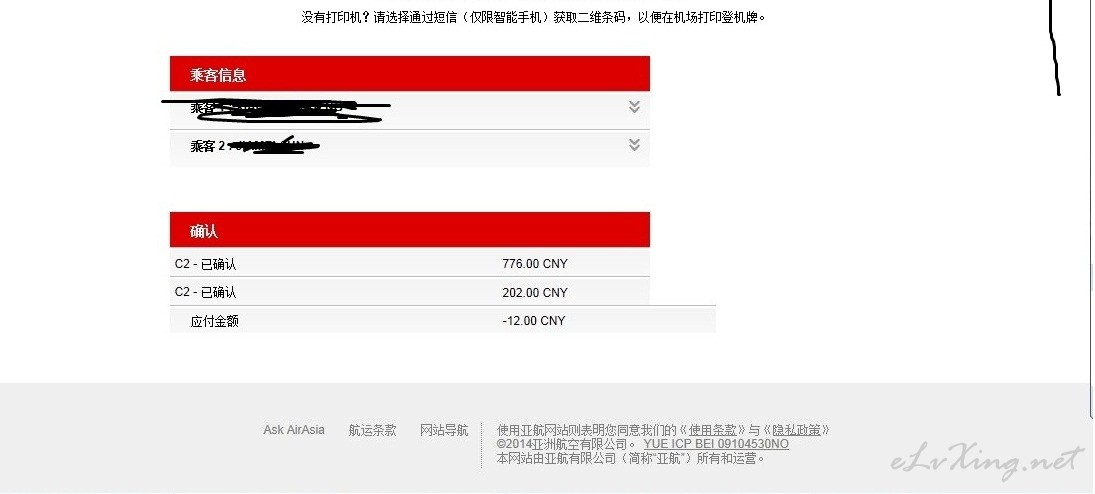1095x494 pixels.
Task: Click the eLvXing.net watermark logo
Action: 988,463
